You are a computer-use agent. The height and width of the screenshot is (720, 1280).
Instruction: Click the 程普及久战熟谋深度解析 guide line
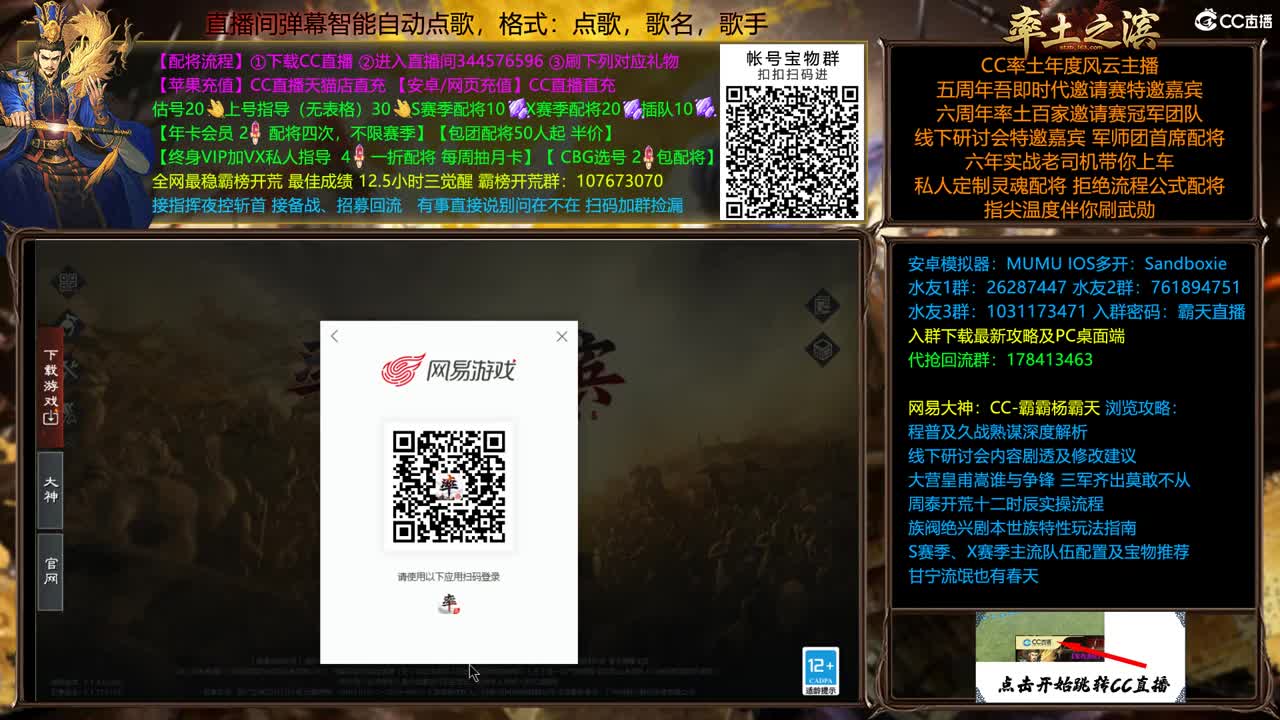pos(997,432)
